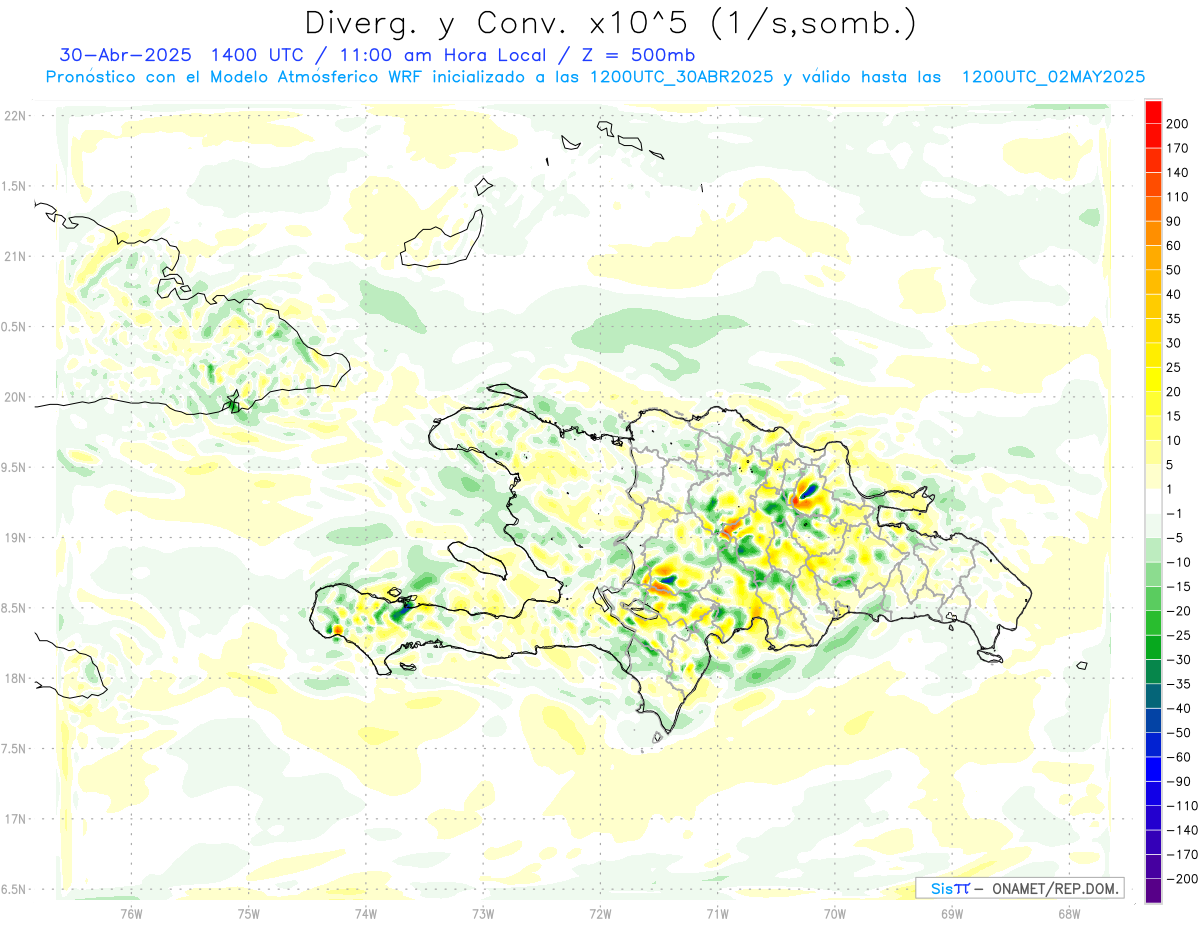Select the 8.5N axis label
Viewport: 1200px width, 927px height.
click(15, 608)
